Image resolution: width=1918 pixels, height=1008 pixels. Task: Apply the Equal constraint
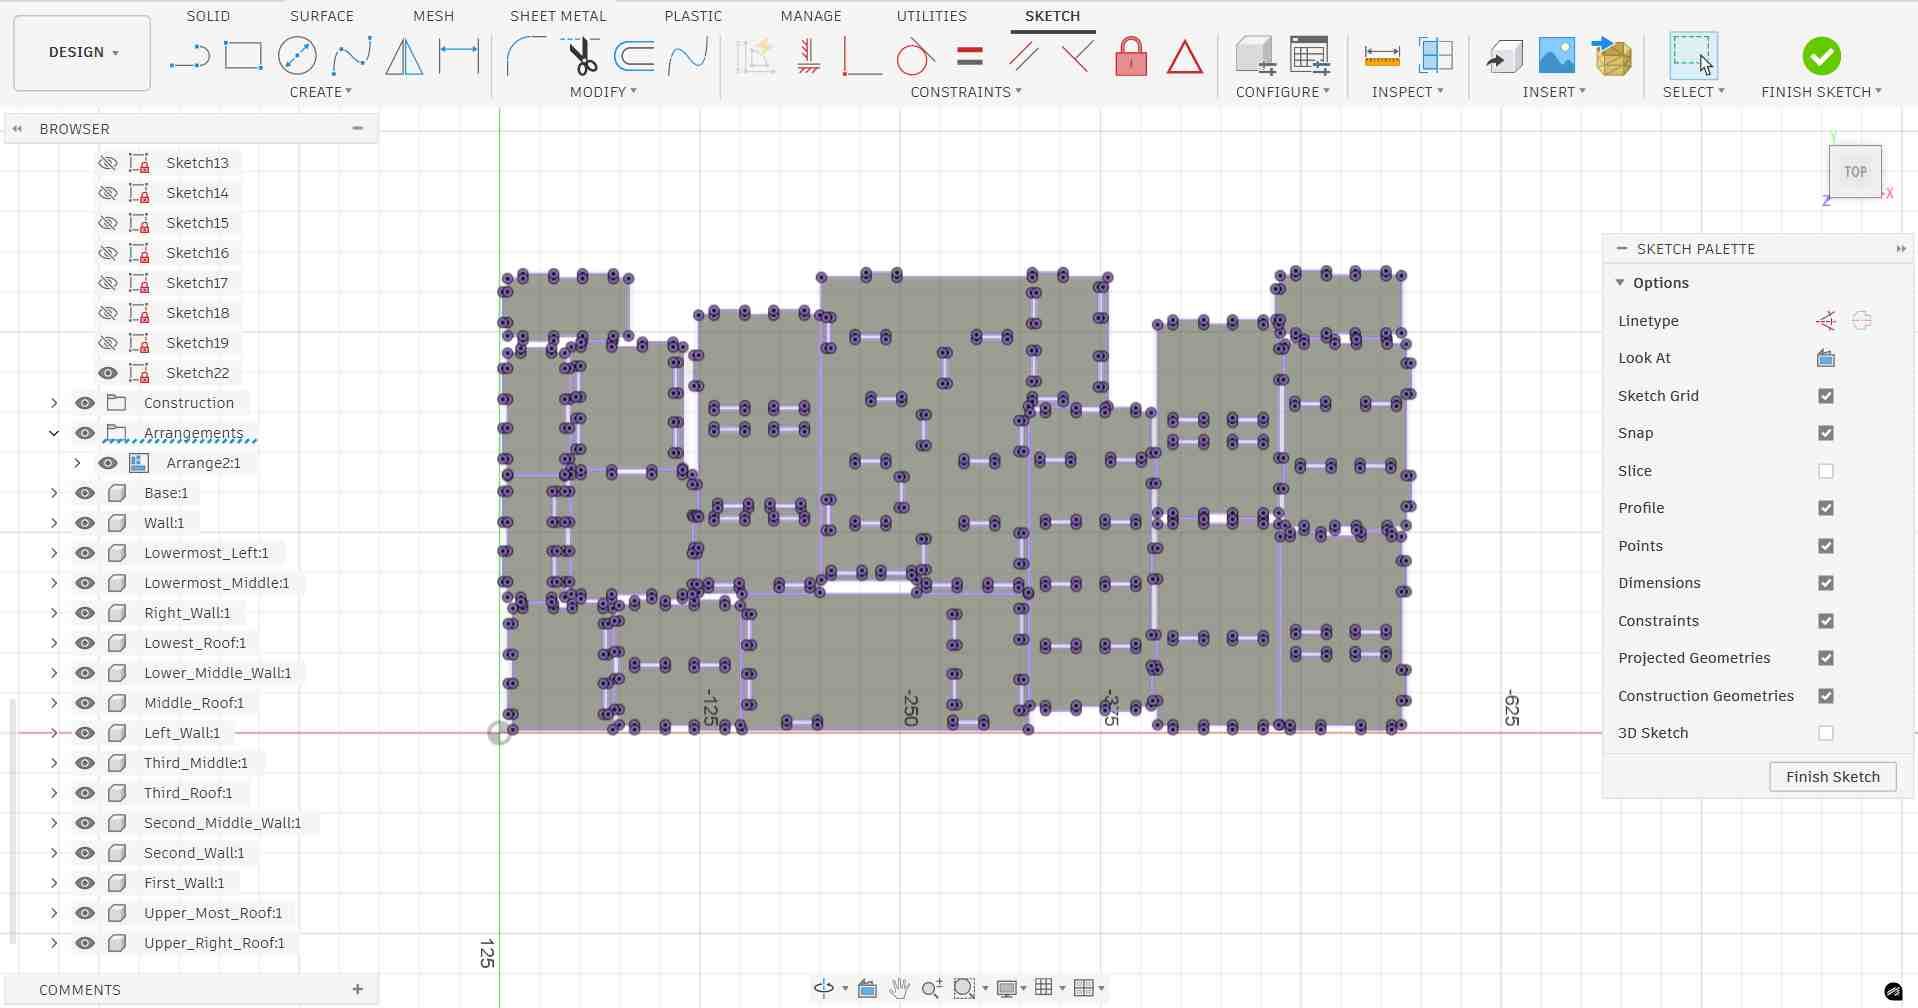click(968, 56)
